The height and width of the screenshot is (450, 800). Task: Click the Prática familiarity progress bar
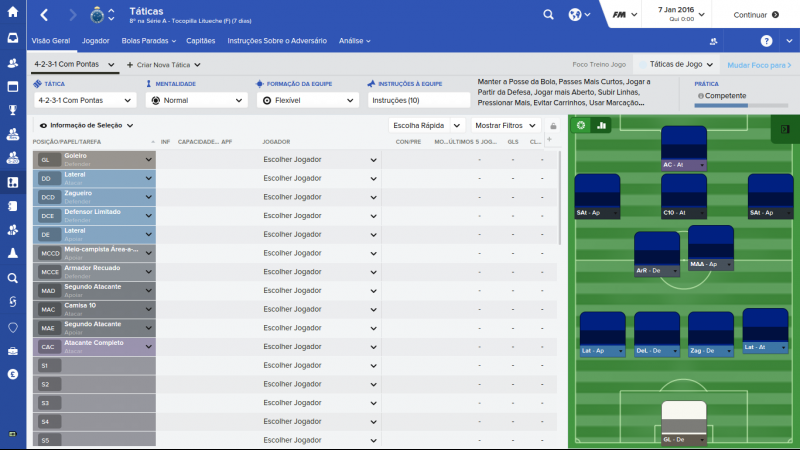(741, 105)
